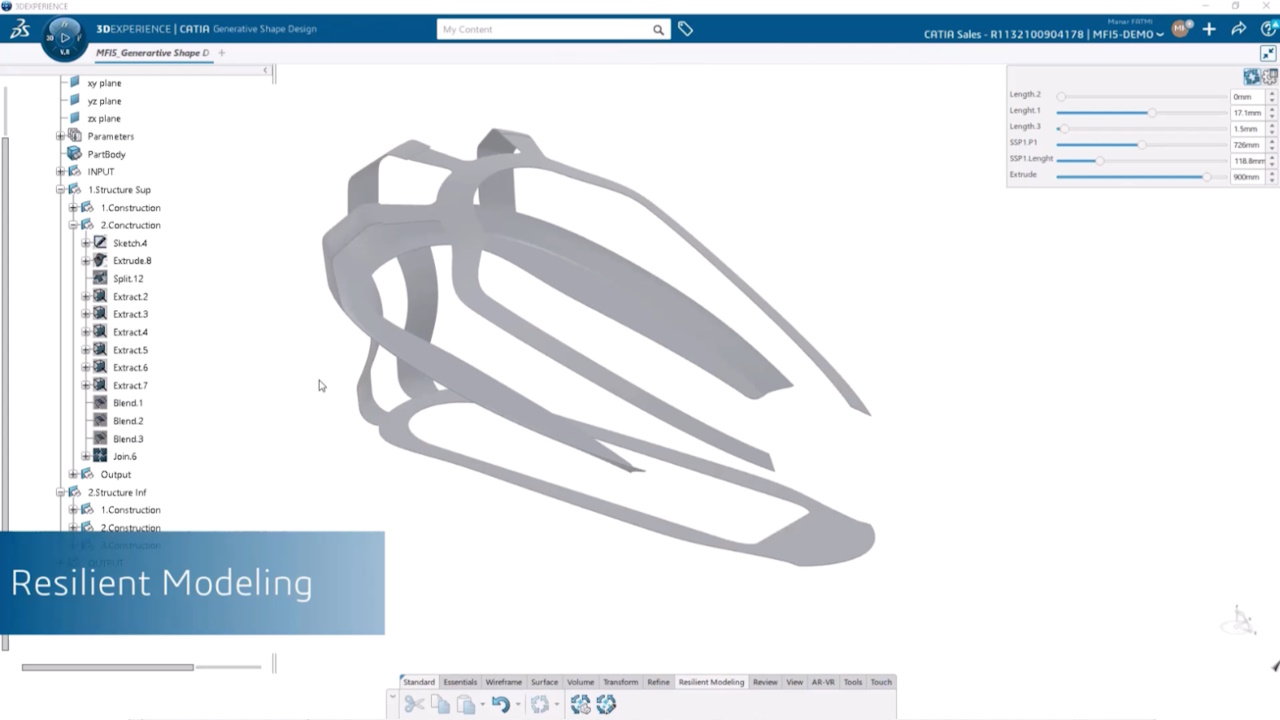Select the Sketch.4 node in the tree
The width and height of the screenshot is (1280, 720).
(x=130, y=243)
